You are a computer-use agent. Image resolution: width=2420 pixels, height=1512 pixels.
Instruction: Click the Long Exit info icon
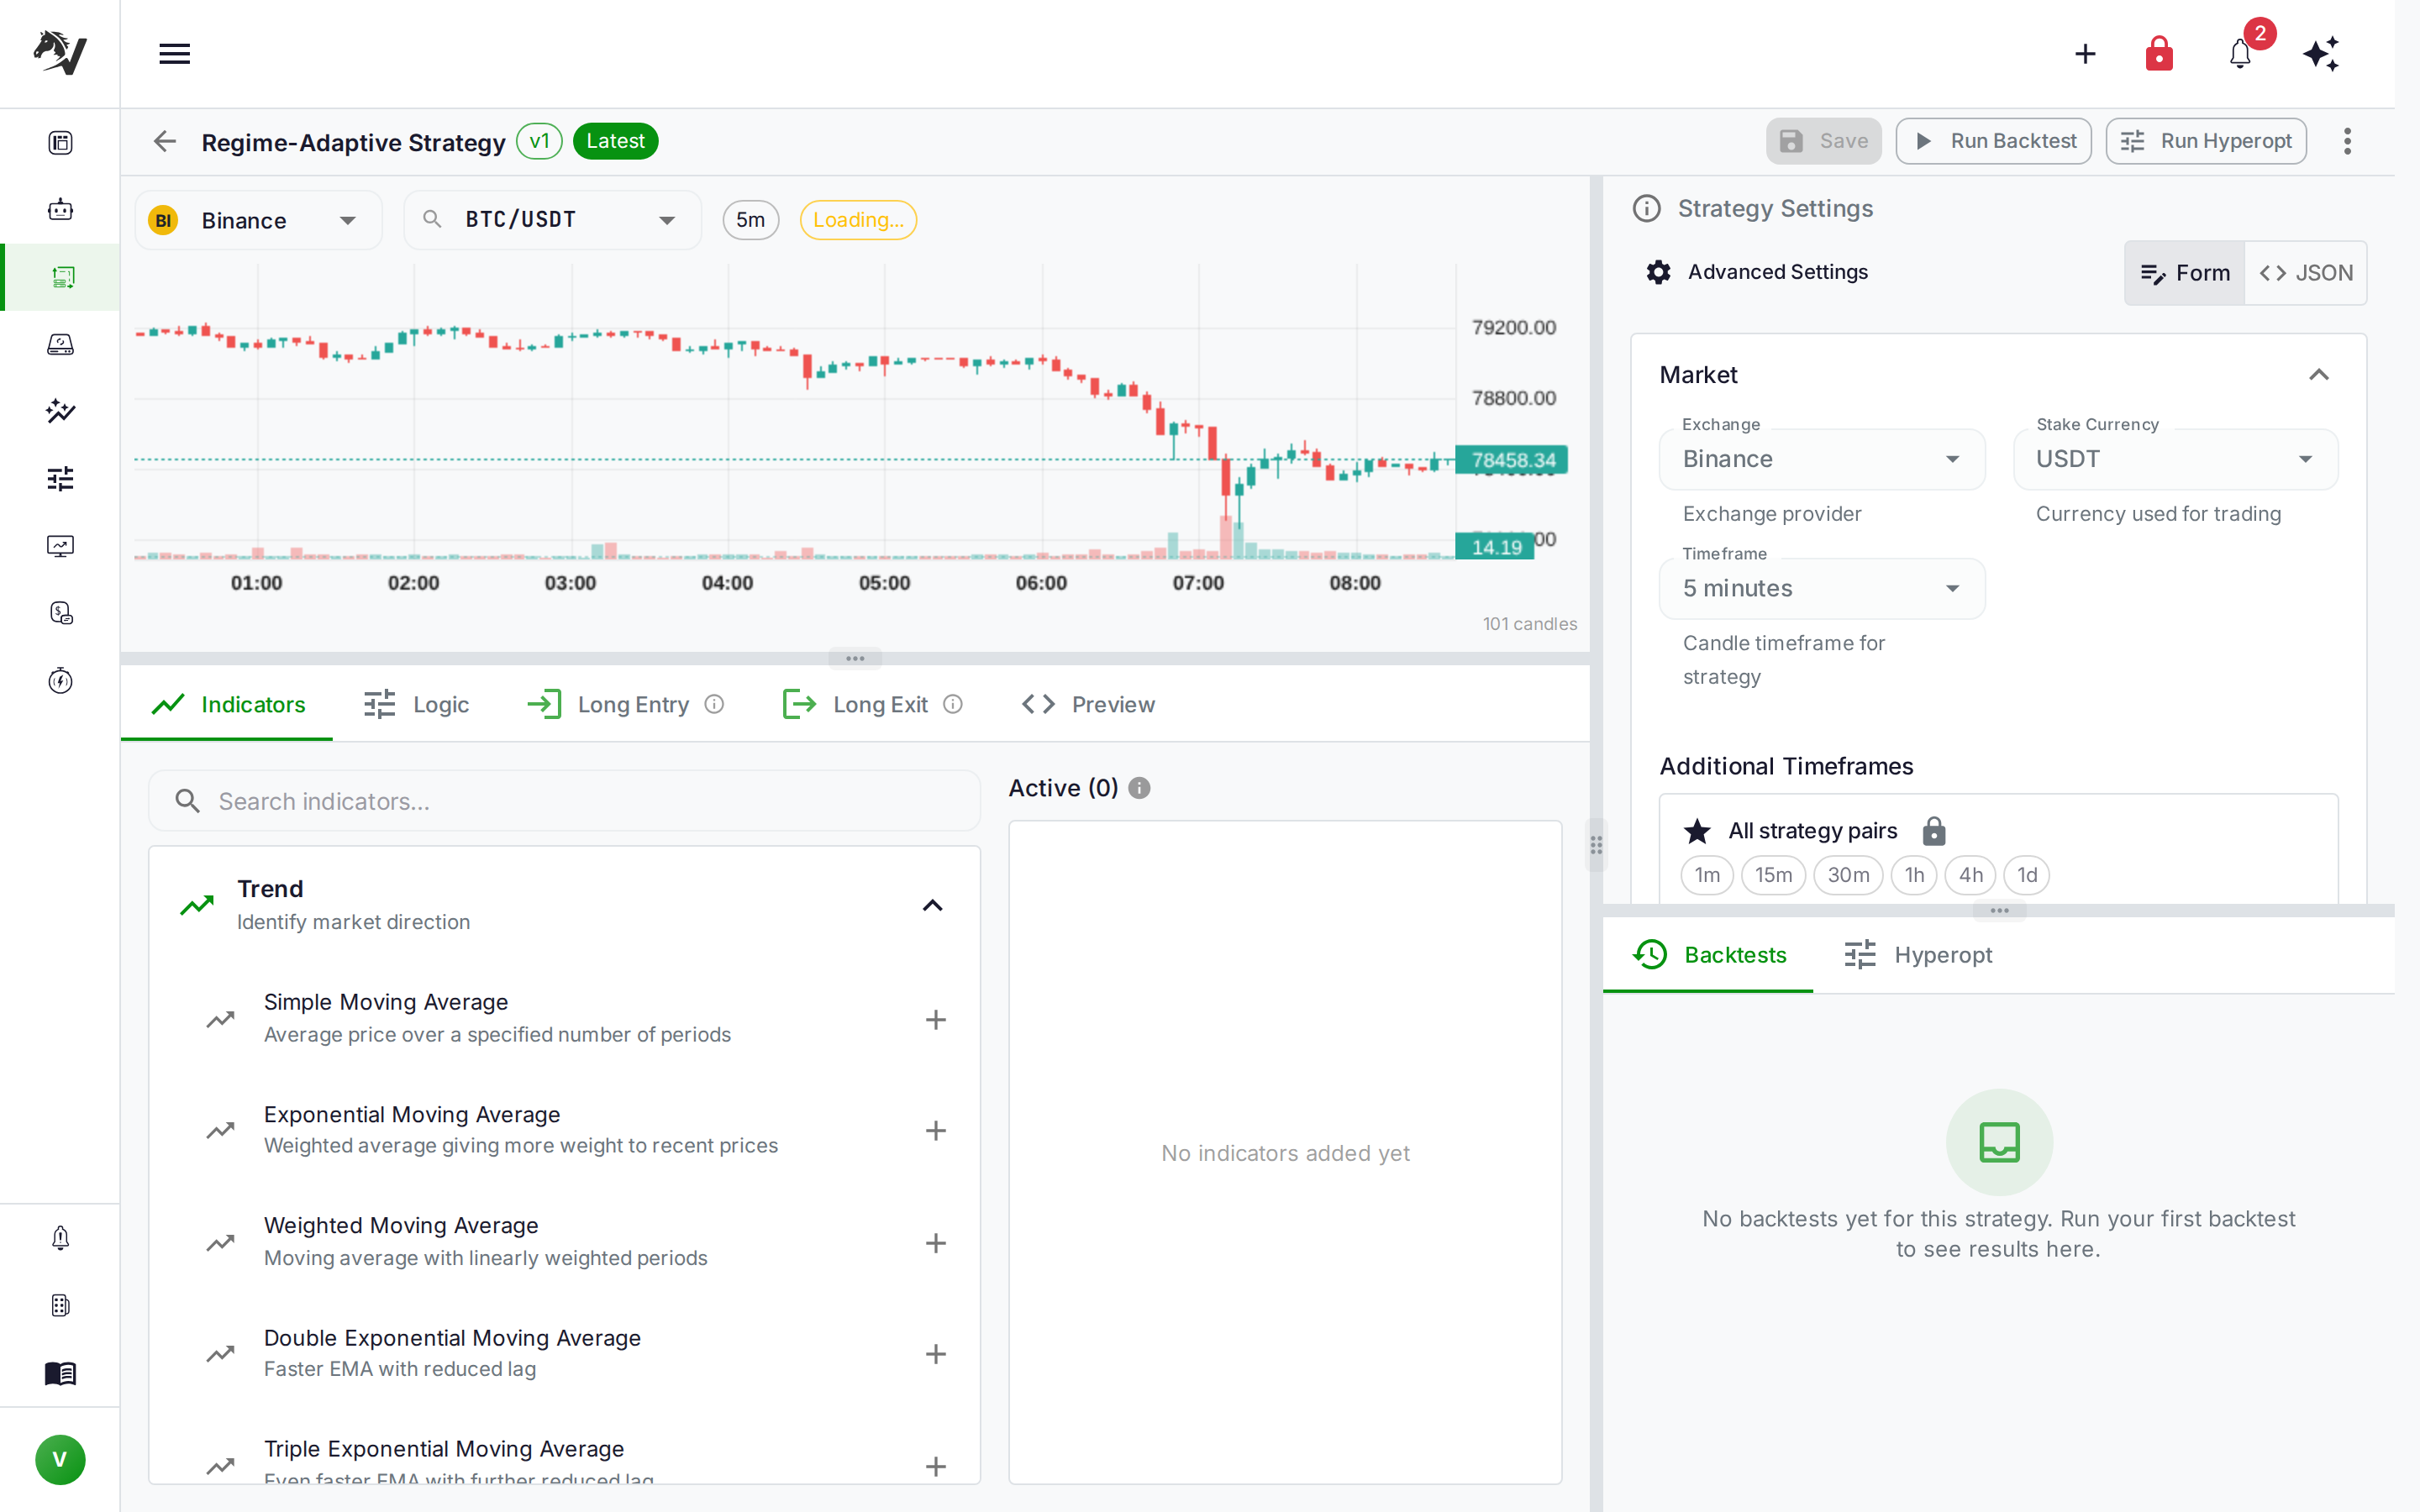point(953,704)
